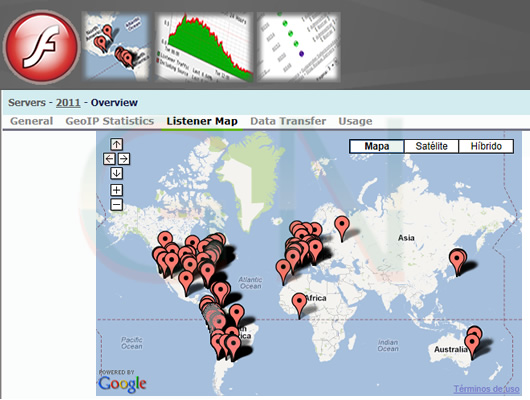Click the Asia label on the map

click(406, 238)
